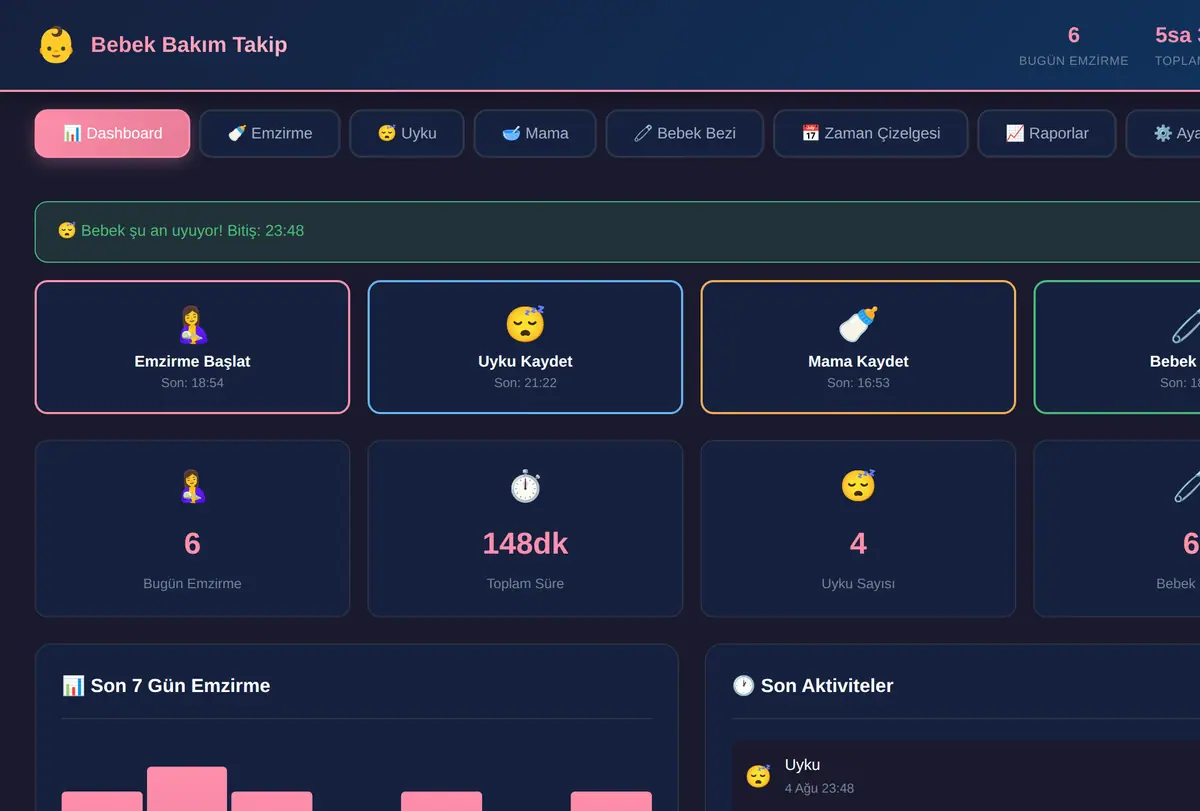Click the 'Bebek şu an uyuyor! Bitiş: 23:48' message

point(192,231)
